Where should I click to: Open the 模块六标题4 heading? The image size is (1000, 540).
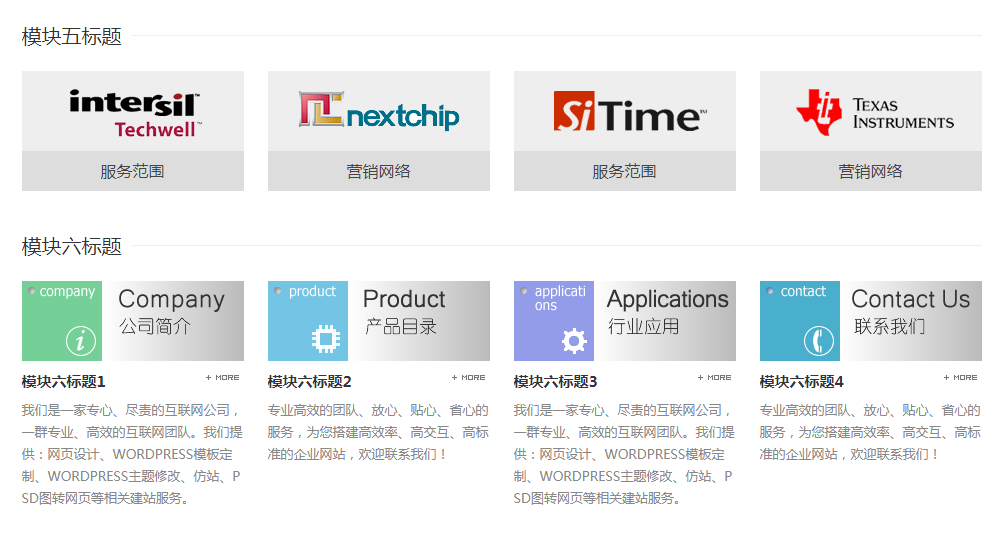801,382
